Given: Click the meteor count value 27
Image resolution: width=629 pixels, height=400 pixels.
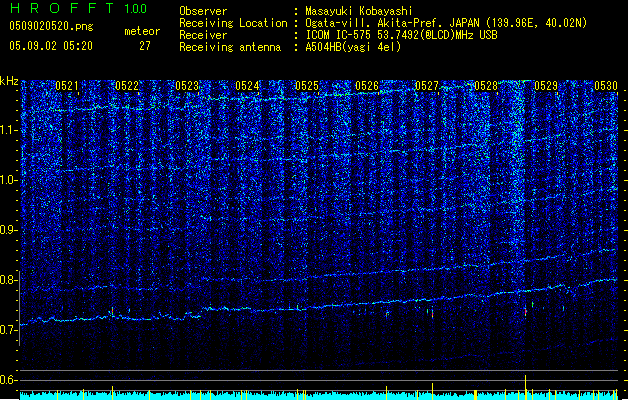Looking at the screenshot, I should pyautogui.click(x=145, y=46).
